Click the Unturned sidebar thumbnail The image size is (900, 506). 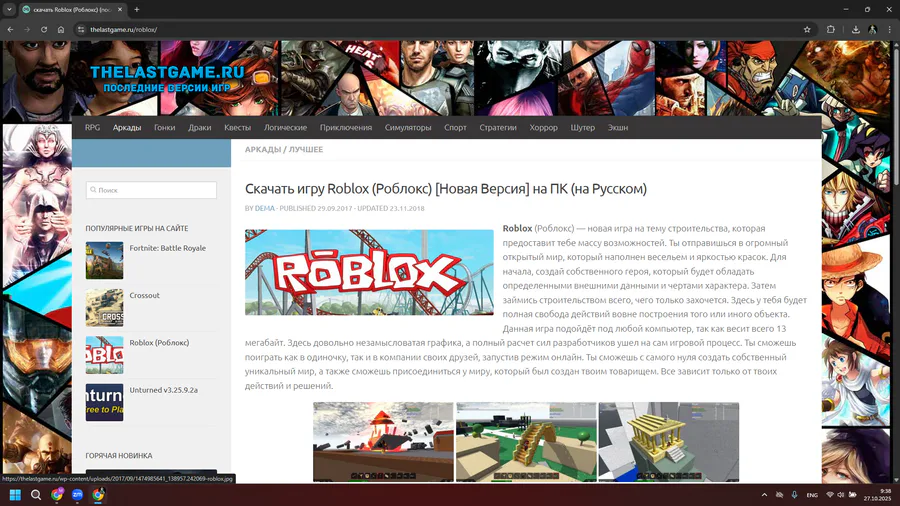click(x=104, y=402)
